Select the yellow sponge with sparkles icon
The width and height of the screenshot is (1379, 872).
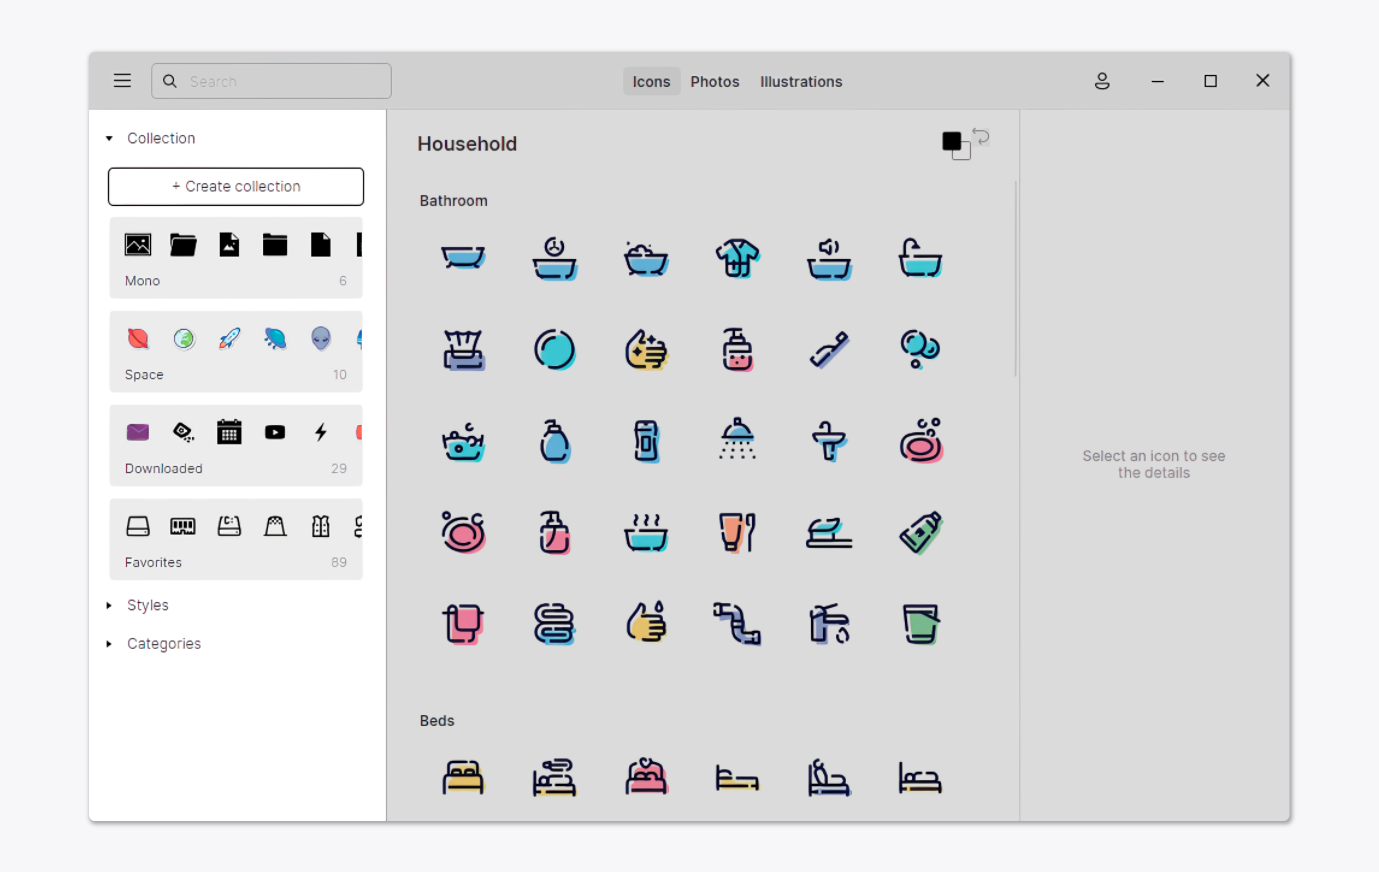tap(646, 349)
